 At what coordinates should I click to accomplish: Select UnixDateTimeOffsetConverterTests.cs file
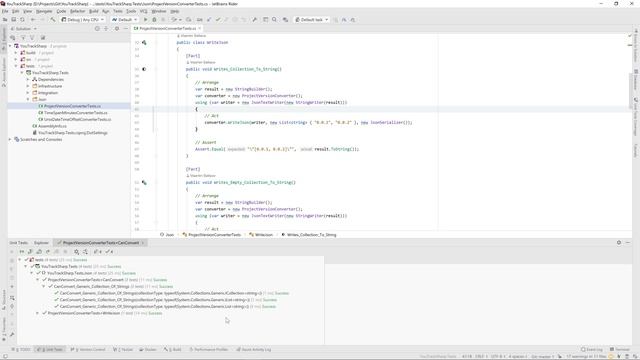(78, 119)
